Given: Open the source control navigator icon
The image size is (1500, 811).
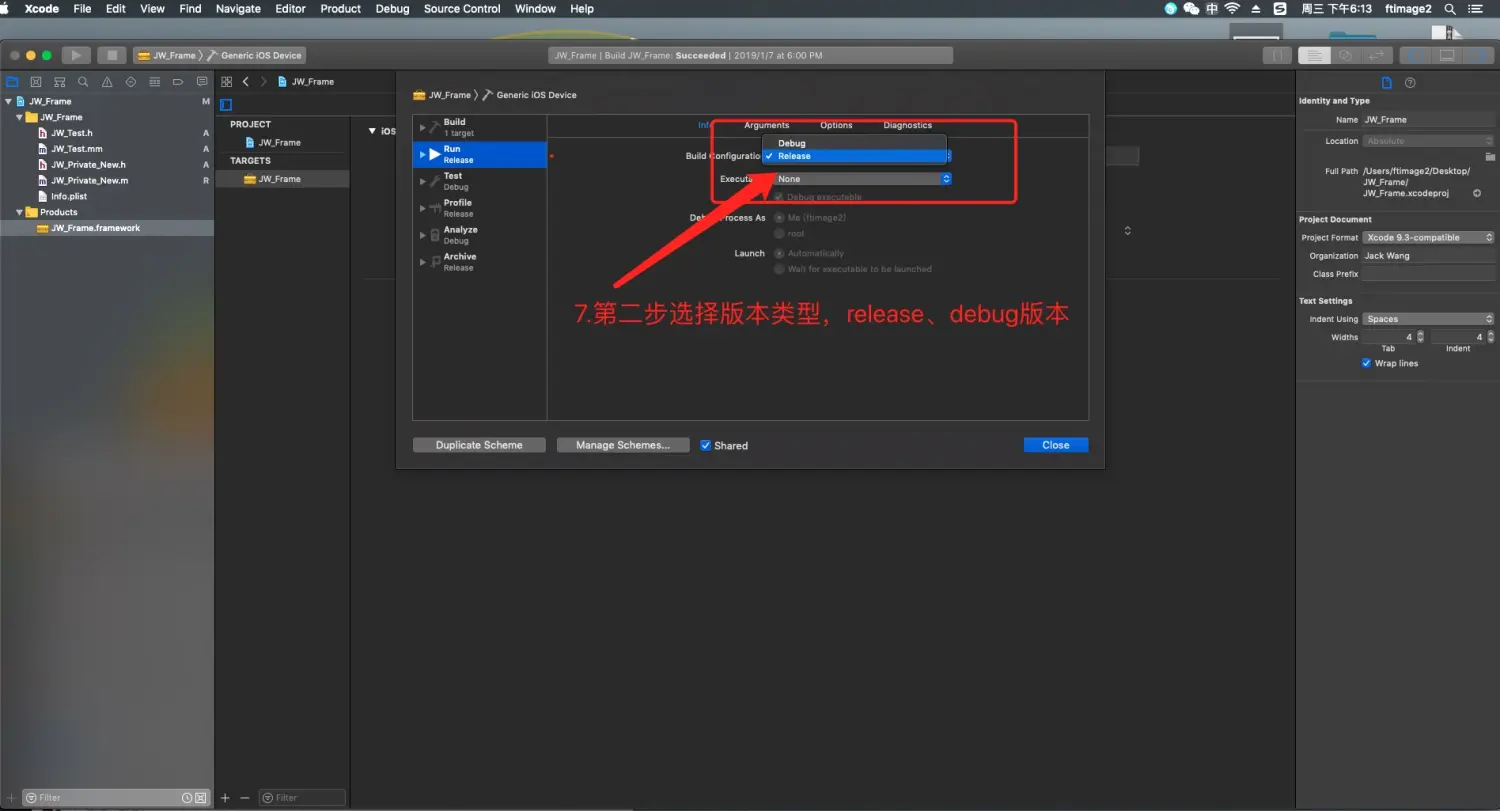Looking at the screenshot, I should pos(35,82).
